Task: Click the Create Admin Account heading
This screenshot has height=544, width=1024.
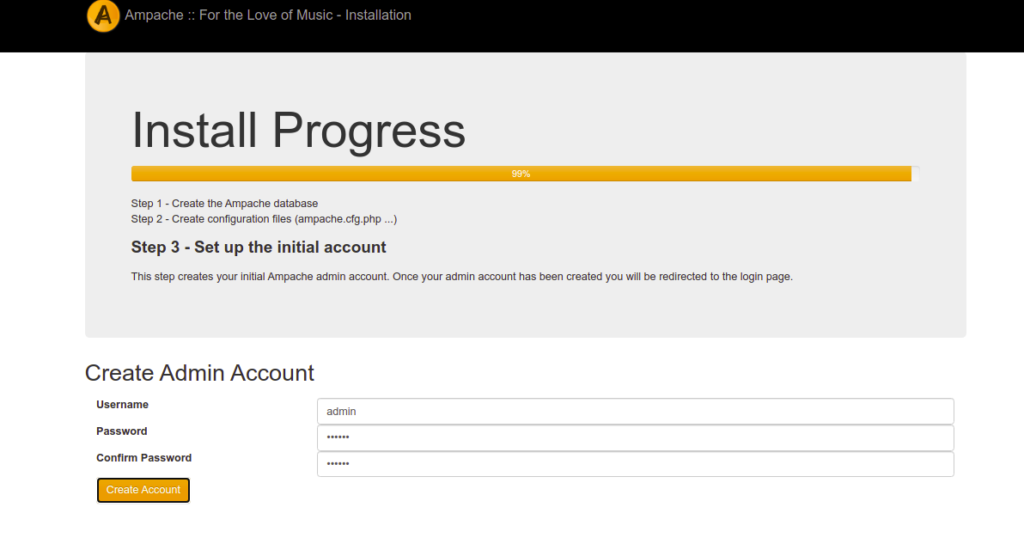Action: coord(199,373)
